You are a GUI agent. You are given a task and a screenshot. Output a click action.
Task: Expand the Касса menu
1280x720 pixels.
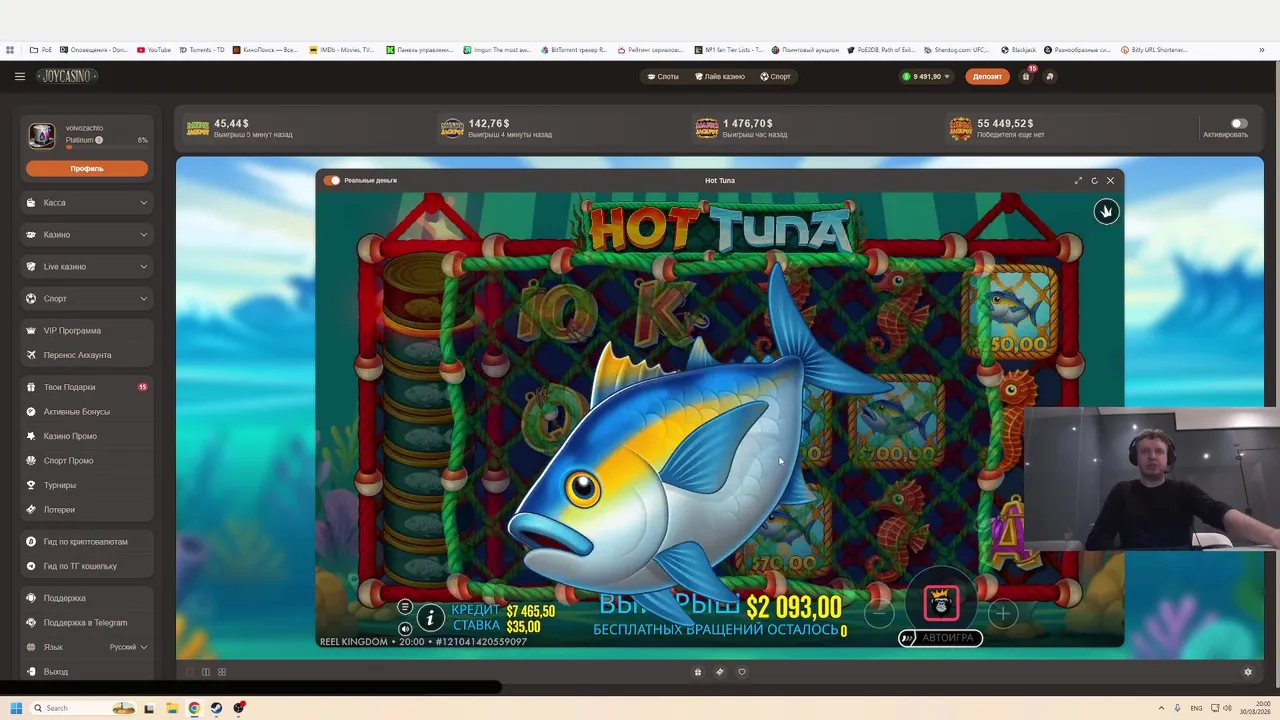coord(88,202)
